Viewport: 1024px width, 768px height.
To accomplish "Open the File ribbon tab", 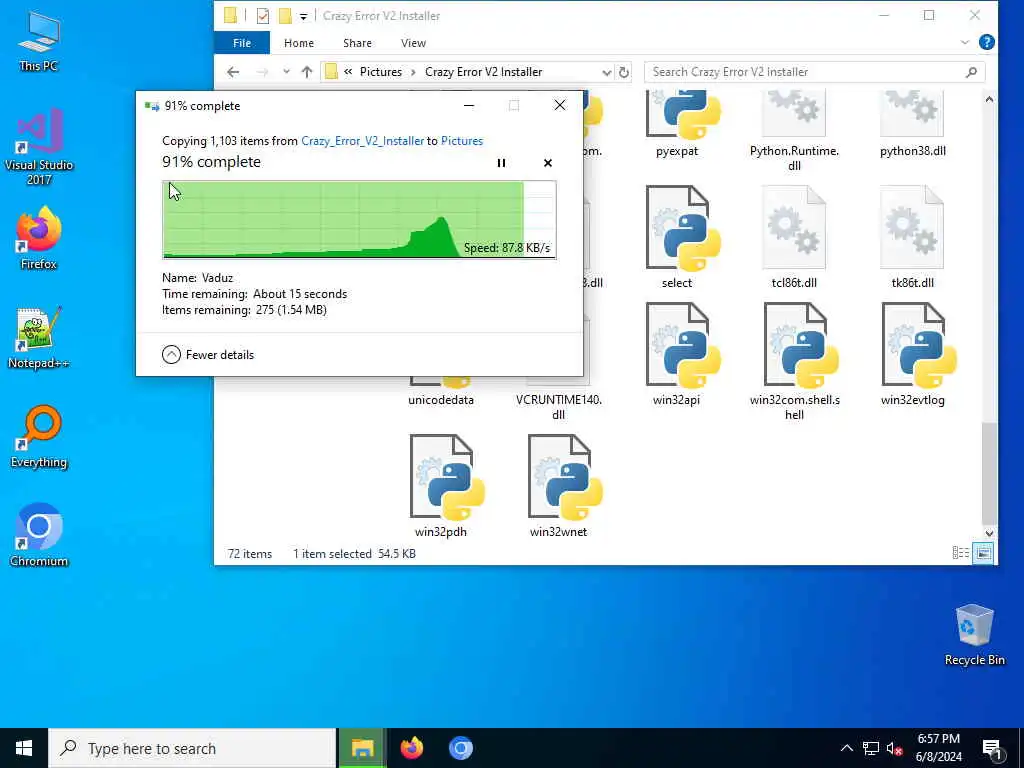I will pos(242,43).
